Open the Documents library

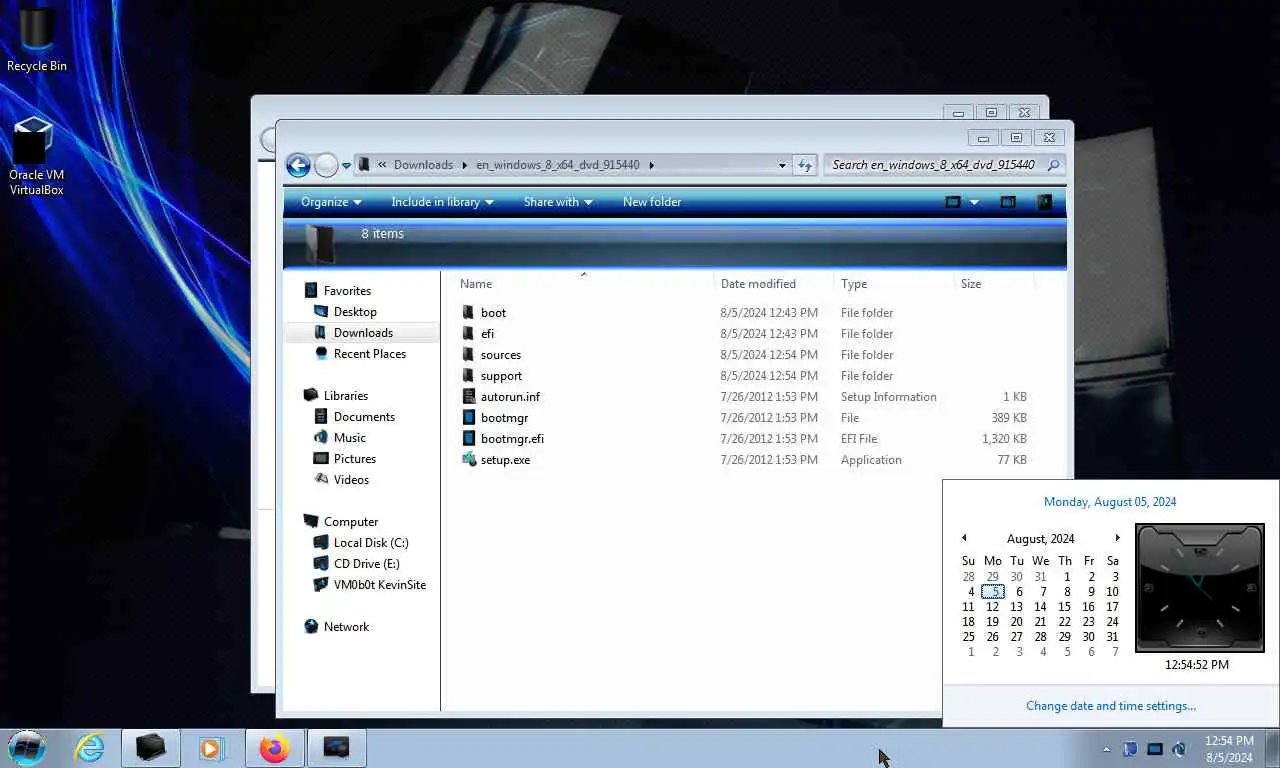tap(364, 417)
